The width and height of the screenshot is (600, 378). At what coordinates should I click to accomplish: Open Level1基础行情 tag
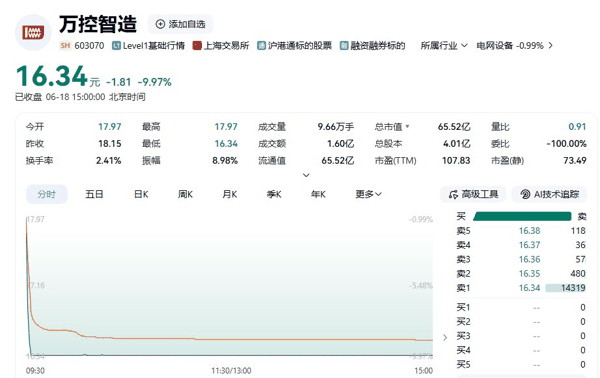[148, 46]
